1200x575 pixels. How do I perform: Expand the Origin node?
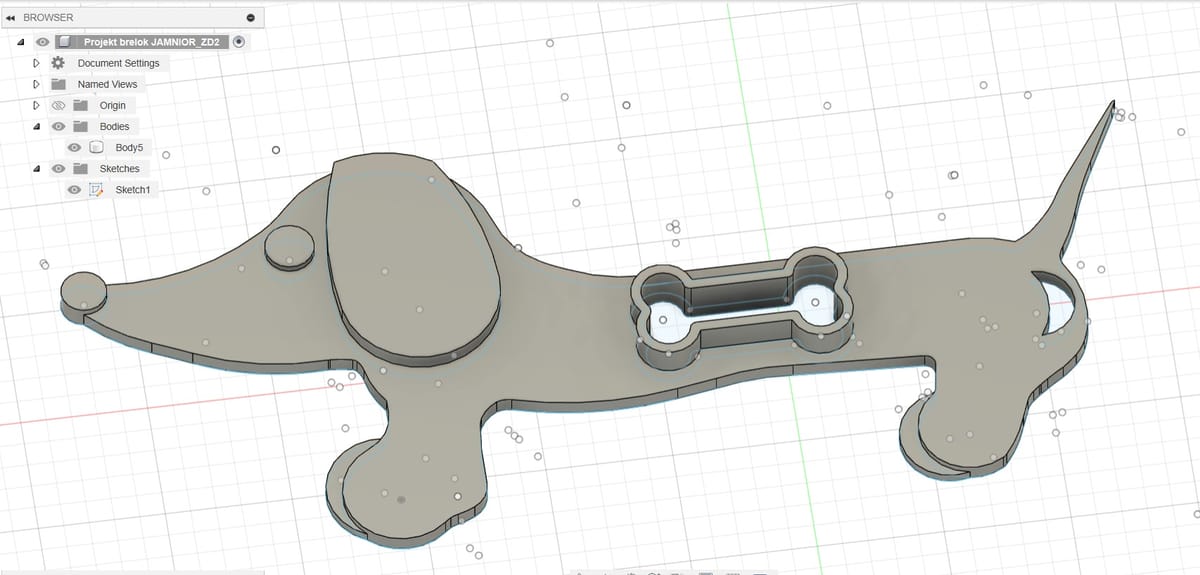coord(36,105)
